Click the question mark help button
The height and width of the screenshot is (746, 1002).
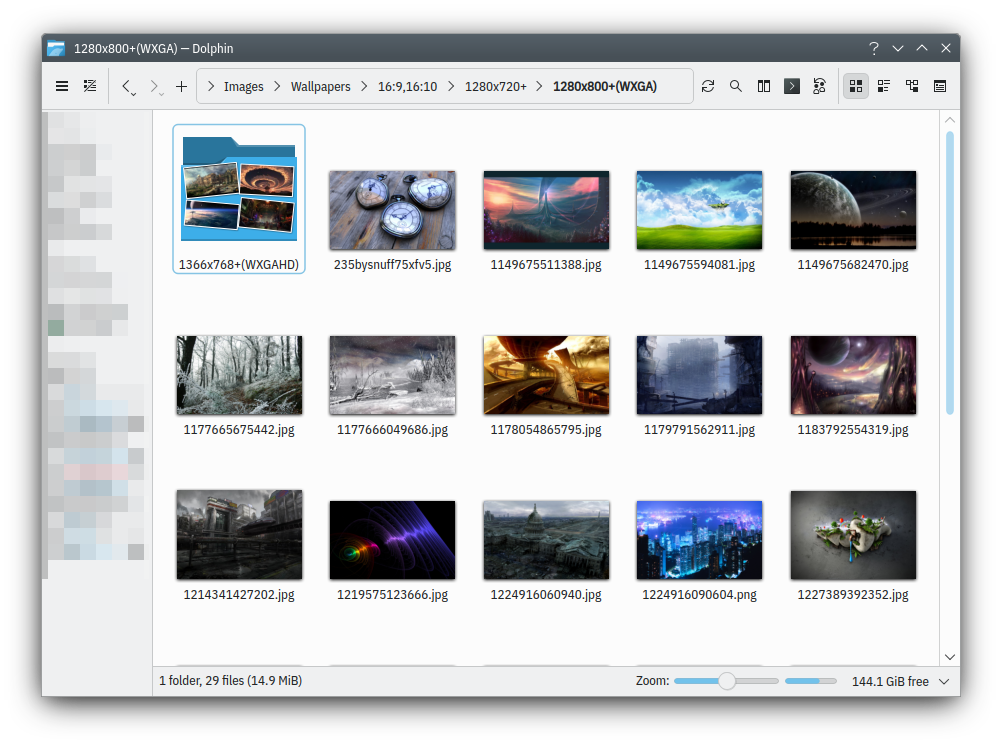pyautogui.click(x=874, y=49)
